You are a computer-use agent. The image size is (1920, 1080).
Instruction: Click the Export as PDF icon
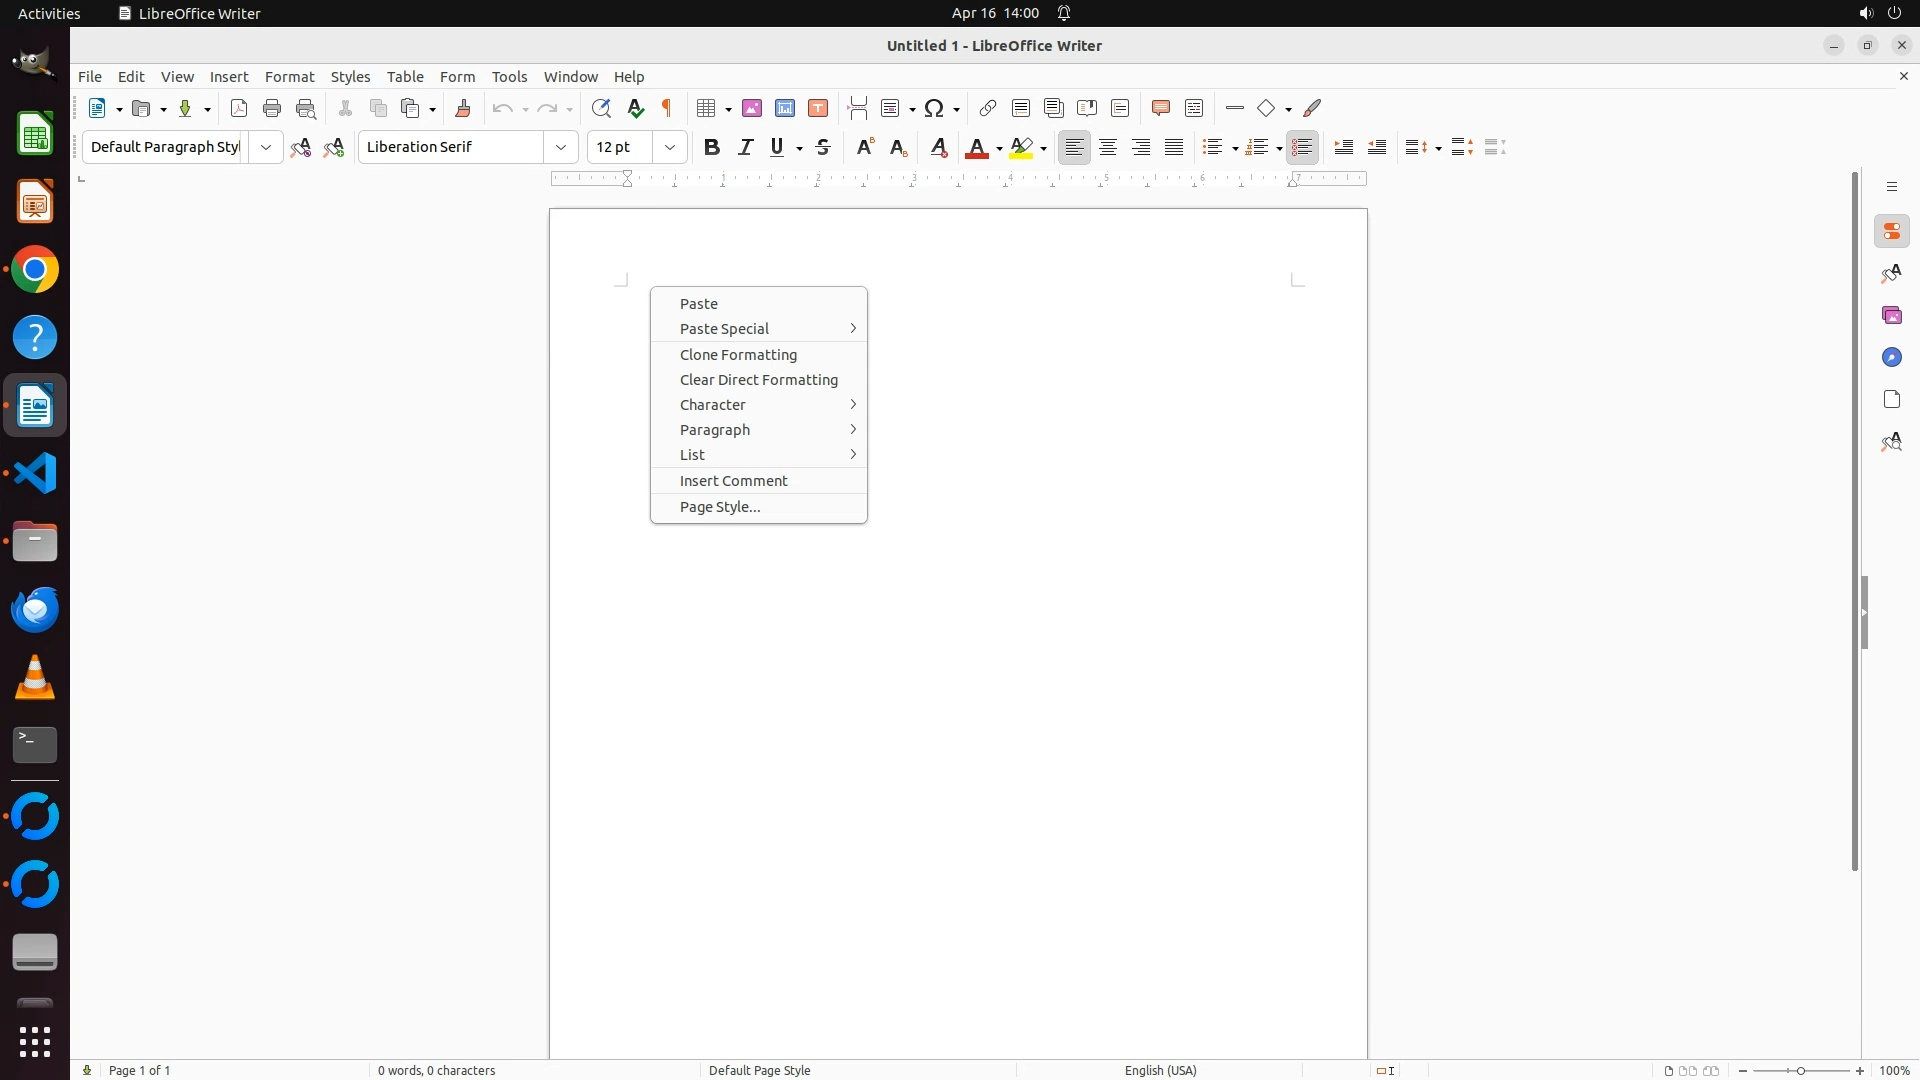[239, 108]
